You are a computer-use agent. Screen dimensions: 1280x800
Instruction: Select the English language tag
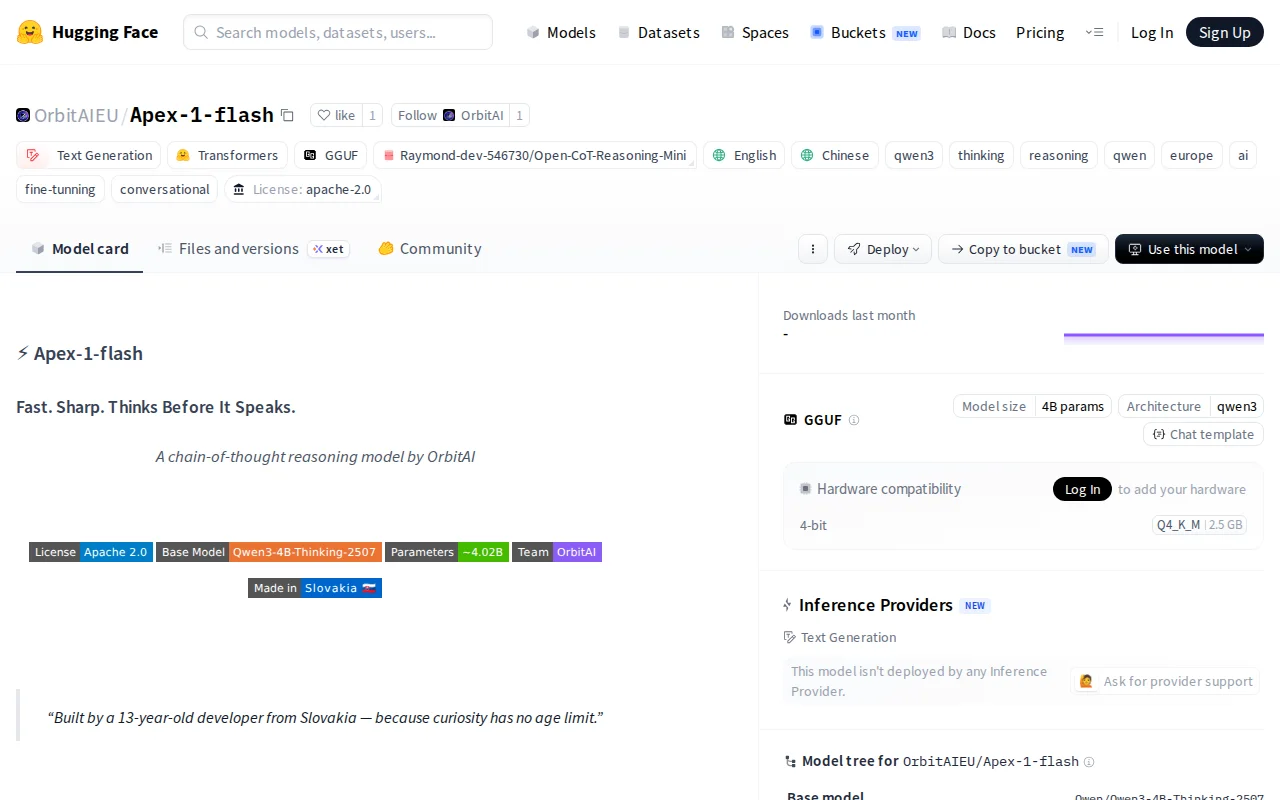[744, 155]
